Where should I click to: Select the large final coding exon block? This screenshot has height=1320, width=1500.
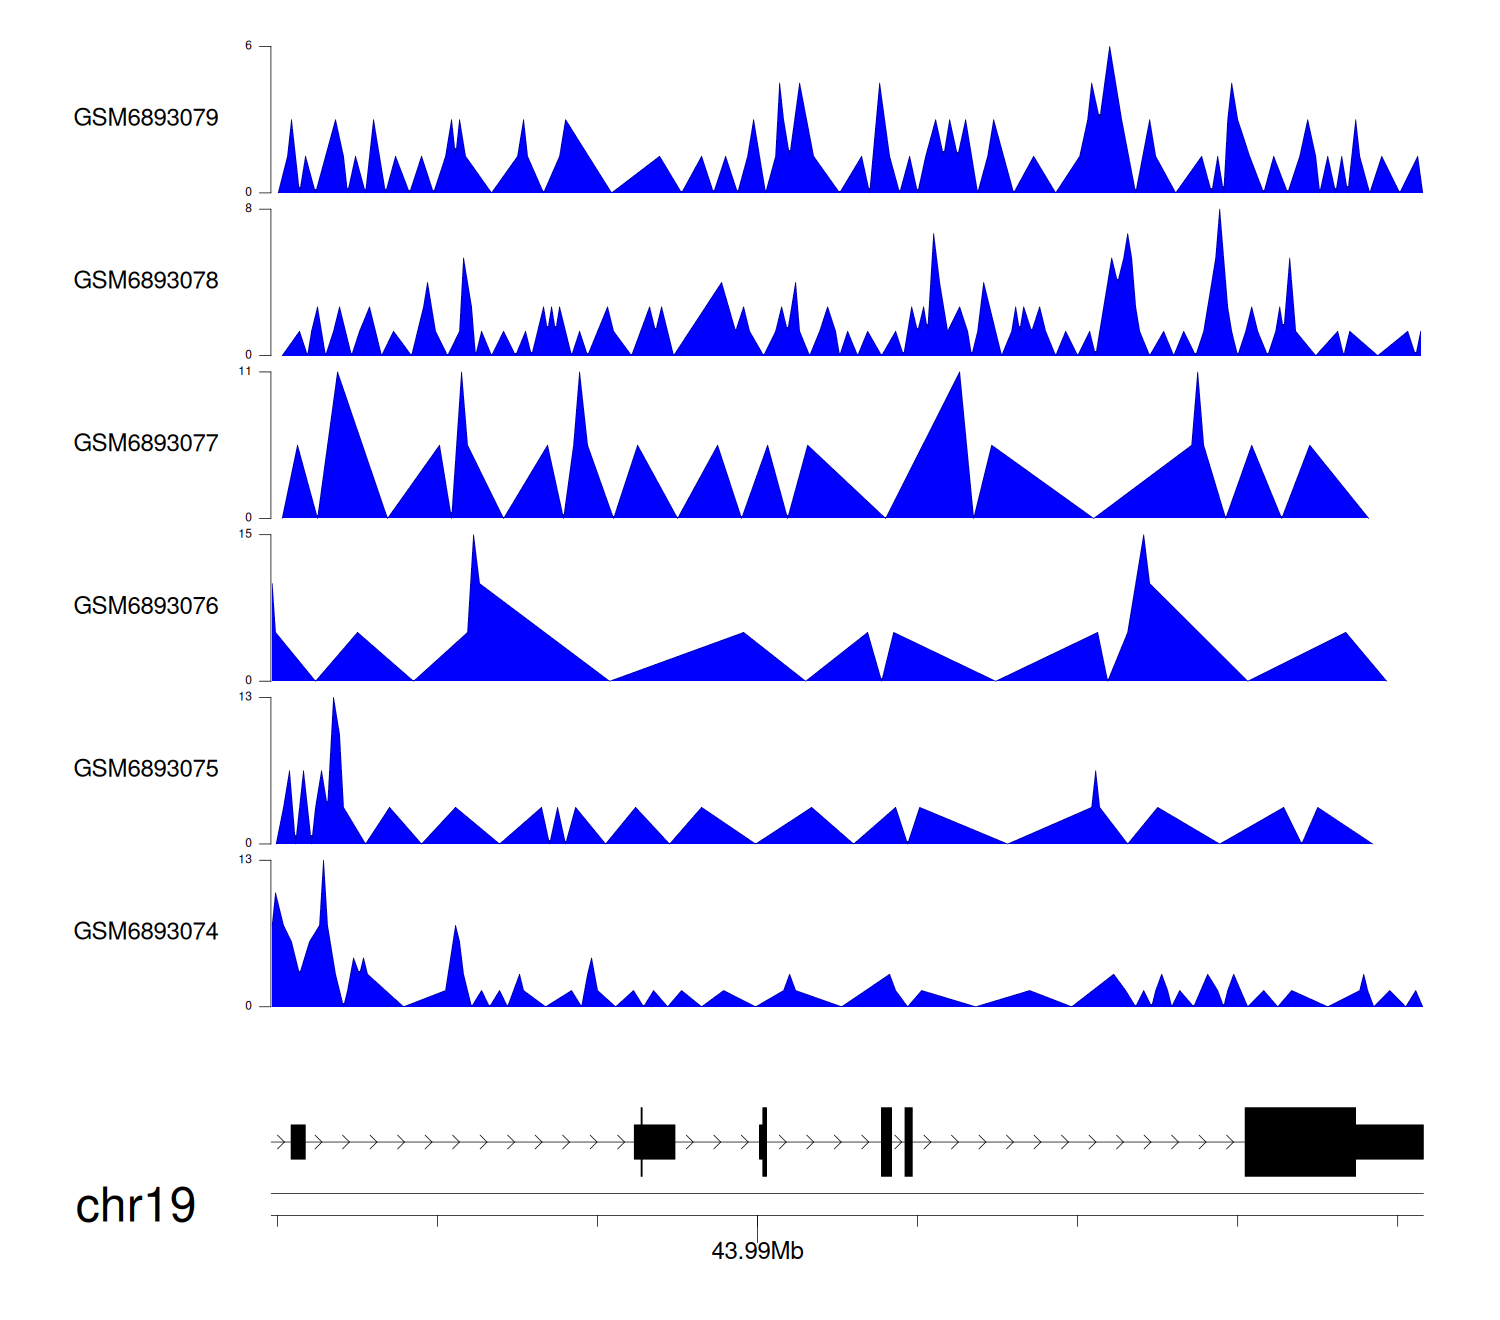click(x=1299, y=1142)
